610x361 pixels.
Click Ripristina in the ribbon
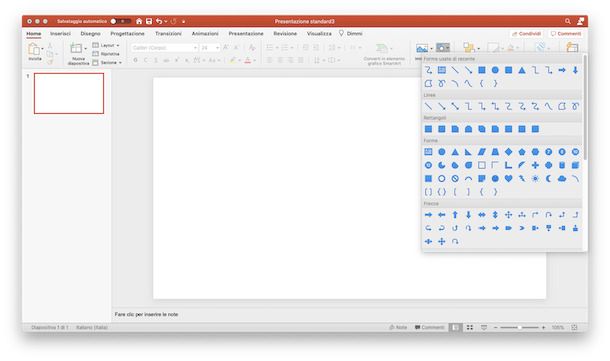[x=106, y=54]
